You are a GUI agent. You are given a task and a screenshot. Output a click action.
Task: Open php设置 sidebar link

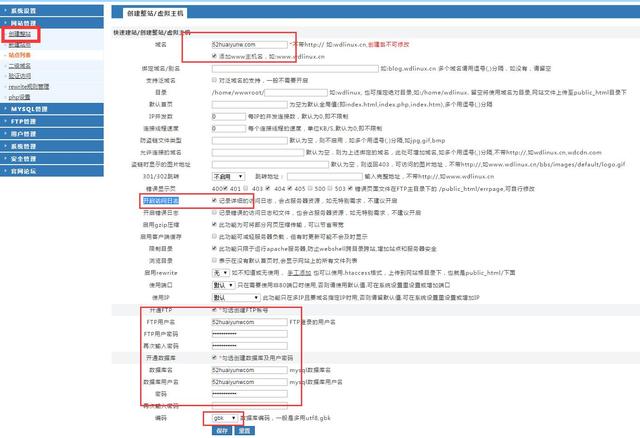19,96
